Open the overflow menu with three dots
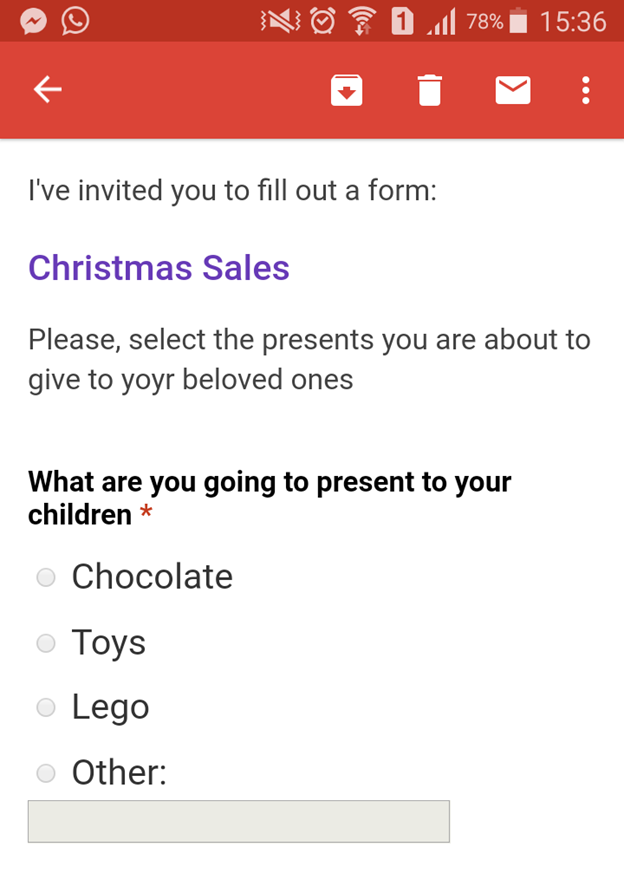Image resolution: width=624 pixels, height=873 pixels. point(585,90)
